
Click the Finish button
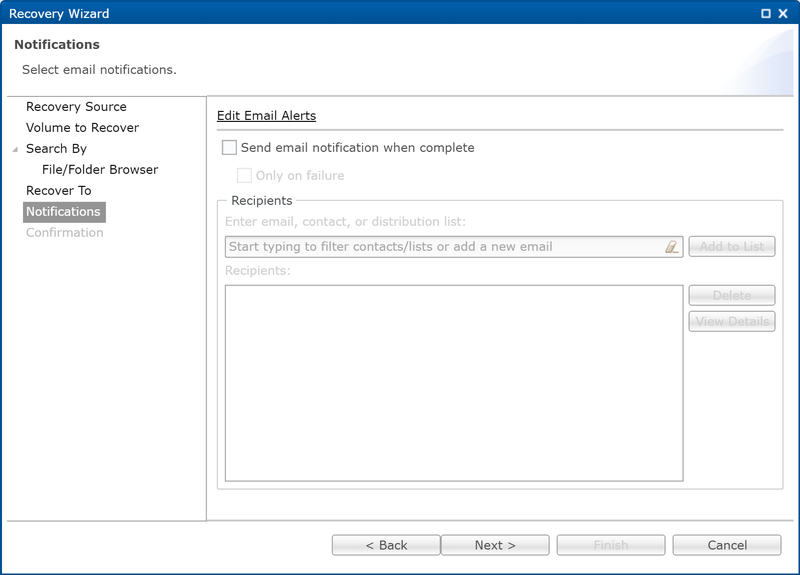point(611,545)
